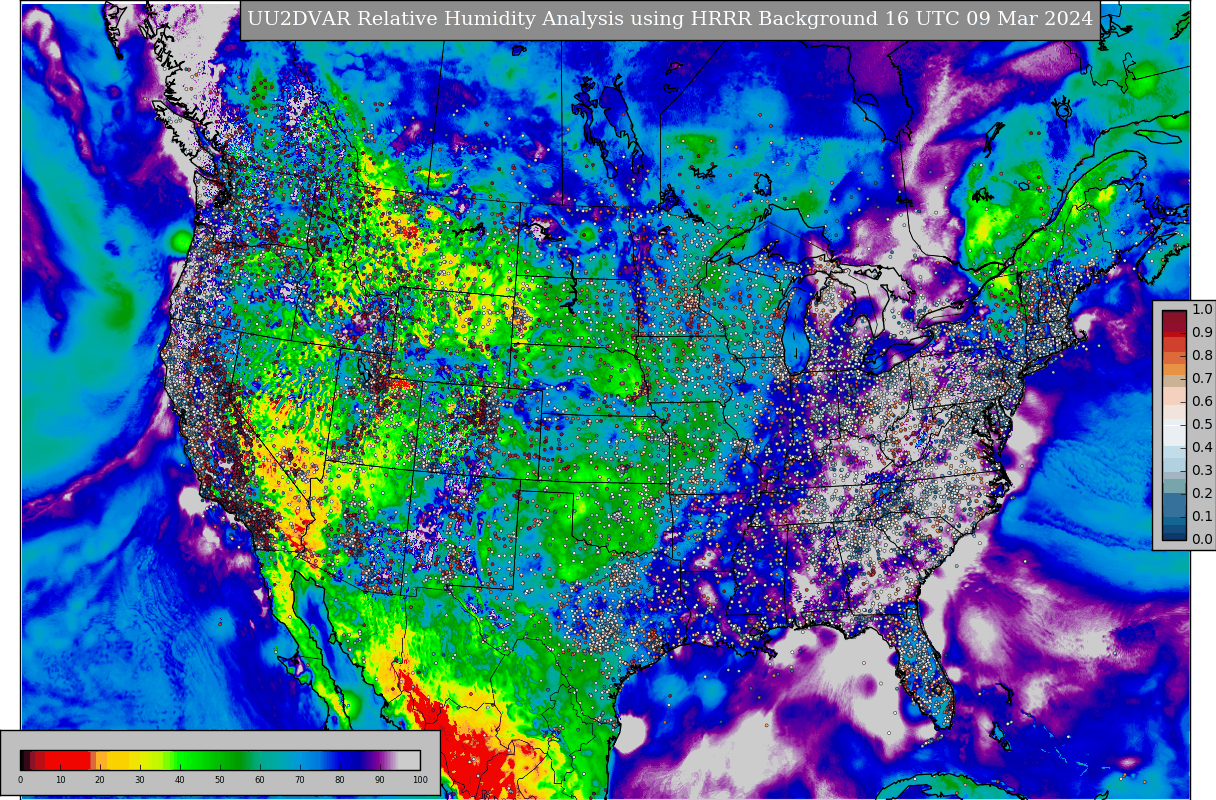
Task: Click the 10 tick label on the humidity colorbar
Action: click(x=60, y=780)
